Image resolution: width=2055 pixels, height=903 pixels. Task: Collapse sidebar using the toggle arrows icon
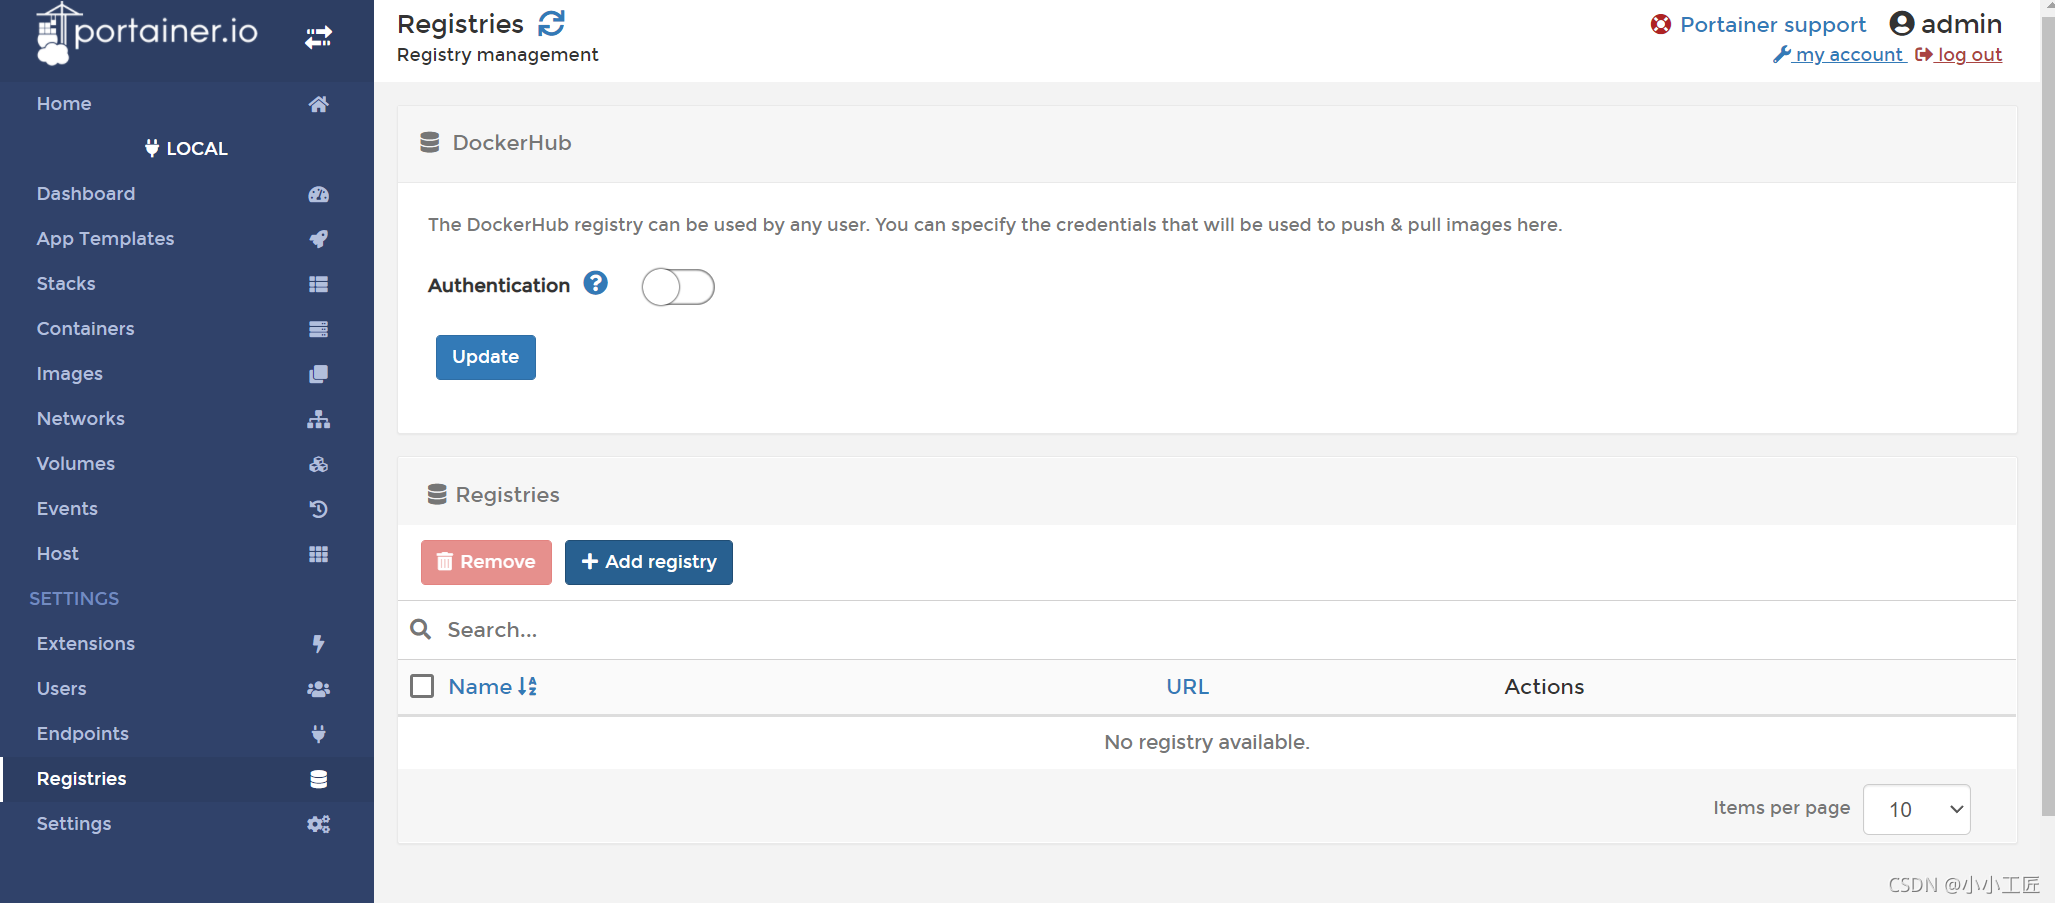pyautogui.click(x=318, y=38)
